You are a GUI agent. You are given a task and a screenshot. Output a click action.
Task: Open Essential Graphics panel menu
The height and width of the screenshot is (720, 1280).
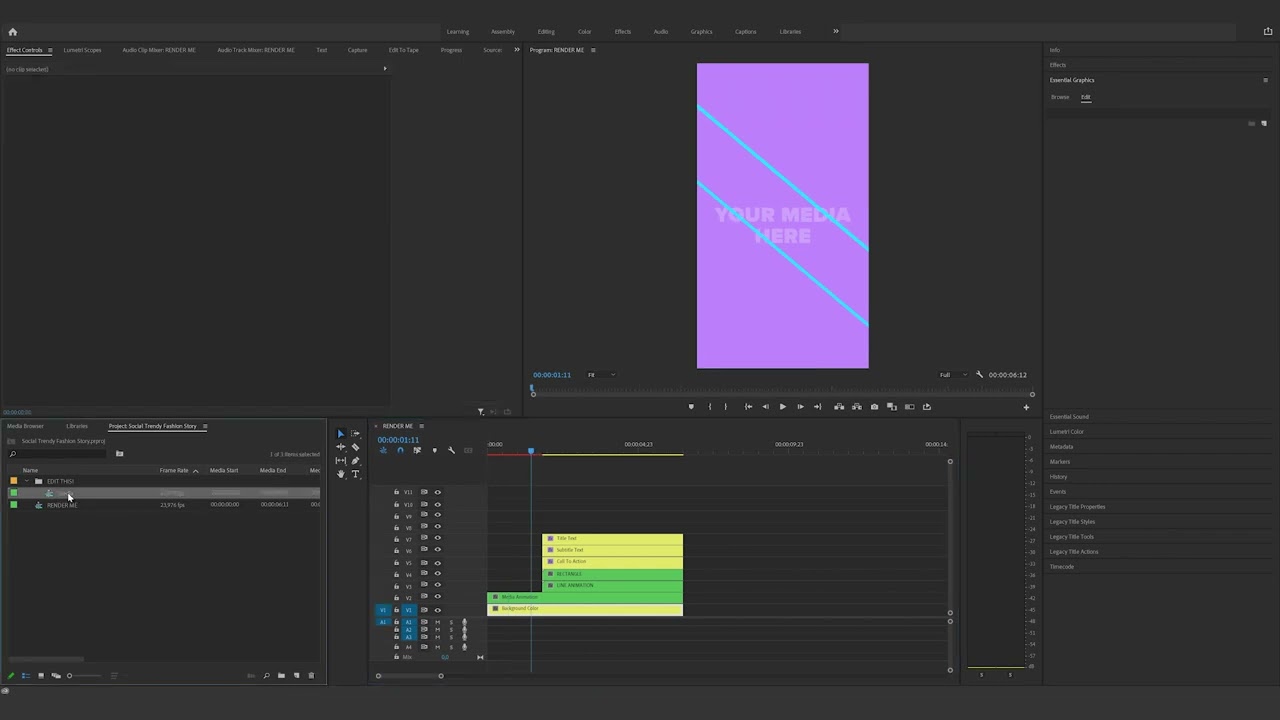1265,80
